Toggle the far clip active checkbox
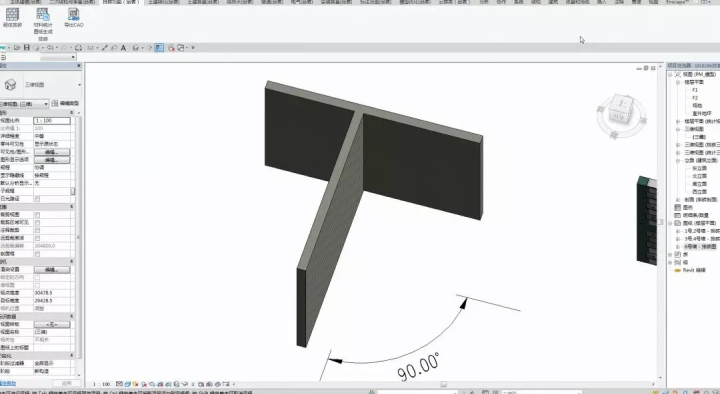The image size is (720, 394). click(x=38, y=238)
